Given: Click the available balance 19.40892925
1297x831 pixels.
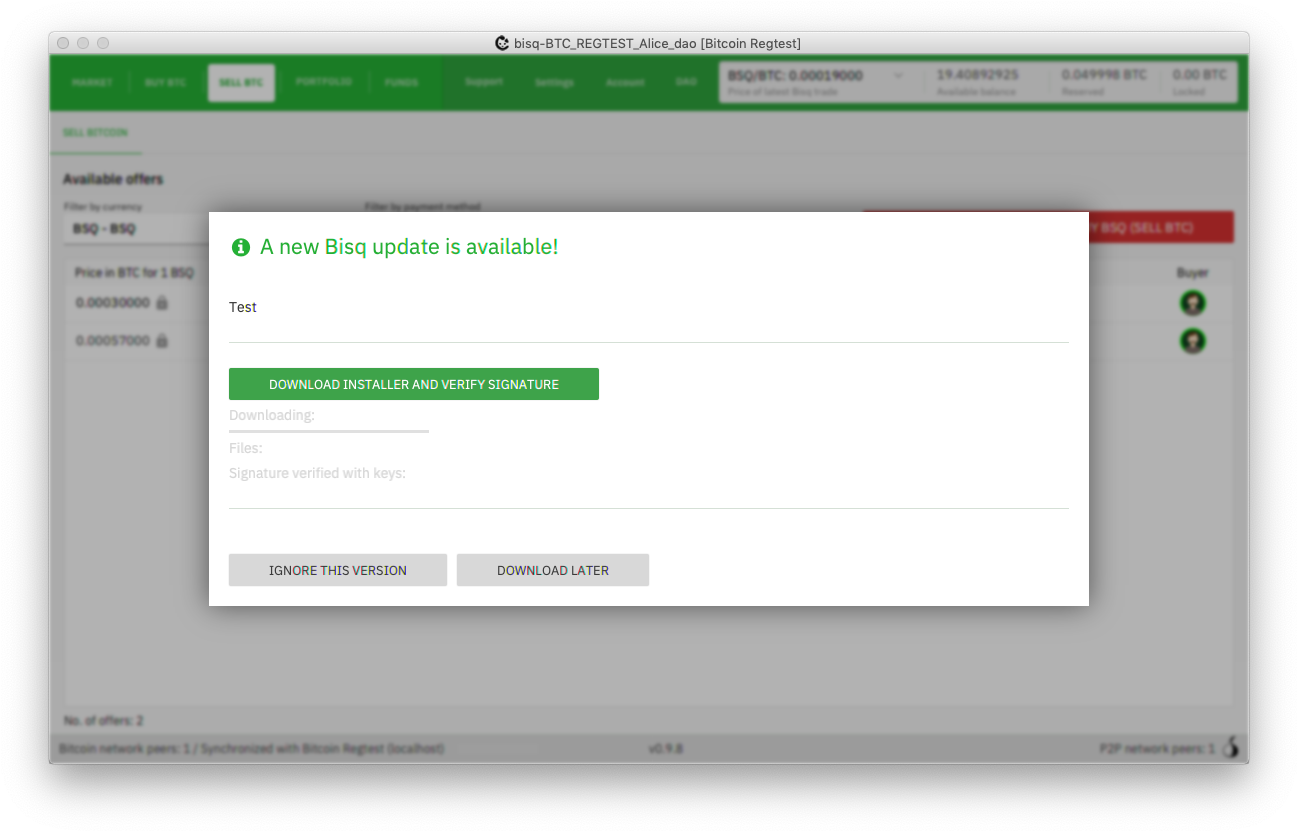Looking at the screenshot, I should pos(977,75).
